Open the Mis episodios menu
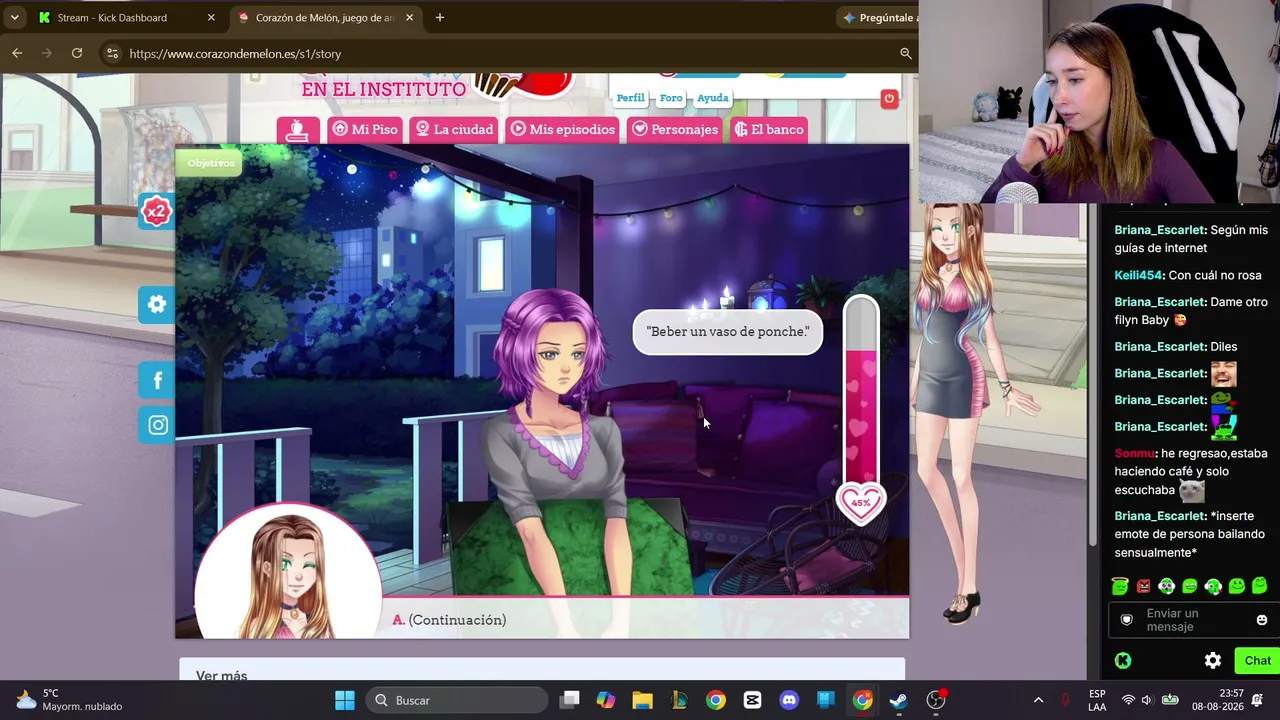Screen dimensions: 1280x720 (x=562, y=130)
